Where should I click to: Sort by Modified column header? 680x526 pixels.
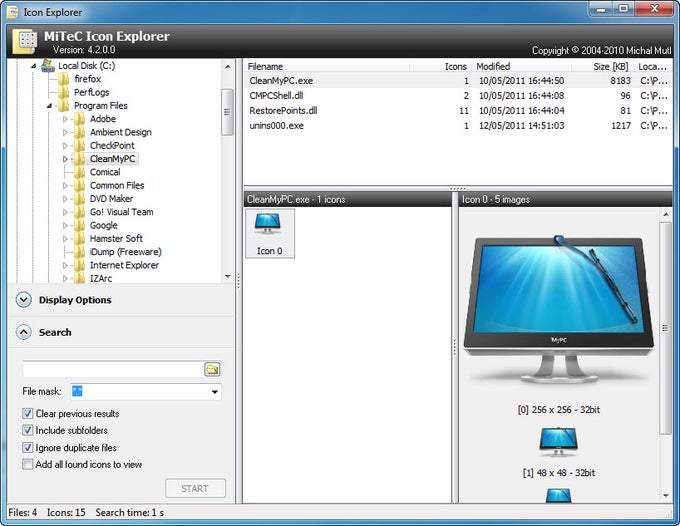pos(522,66)
